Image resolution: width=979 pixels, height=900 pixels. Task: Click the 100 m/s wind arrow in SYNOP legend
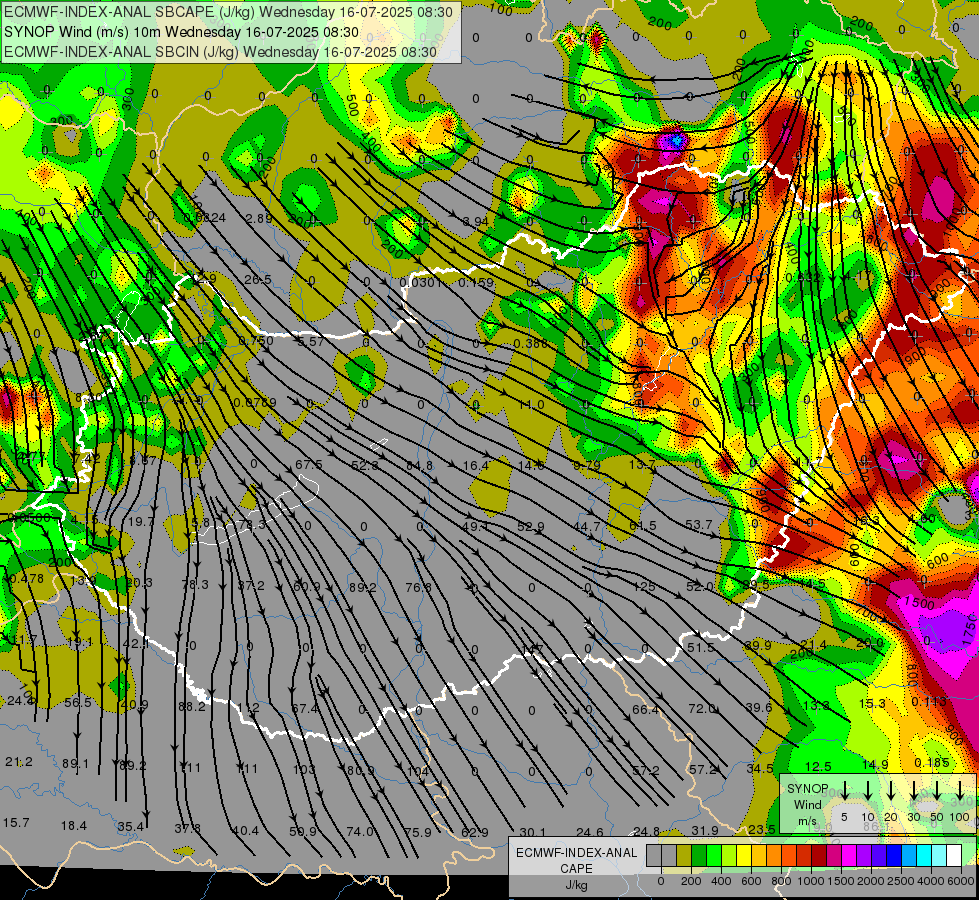tap(960, 791)
